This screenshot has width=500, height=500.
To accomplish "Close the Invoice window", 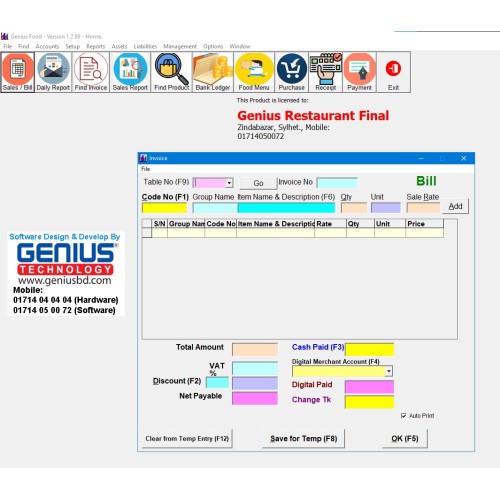I will (464, 158).
